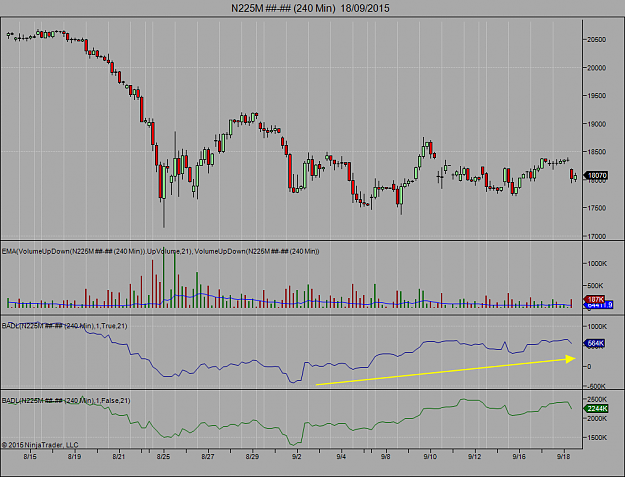Click the 9/2 date label
625x477 pixels.
coord(297,456)
